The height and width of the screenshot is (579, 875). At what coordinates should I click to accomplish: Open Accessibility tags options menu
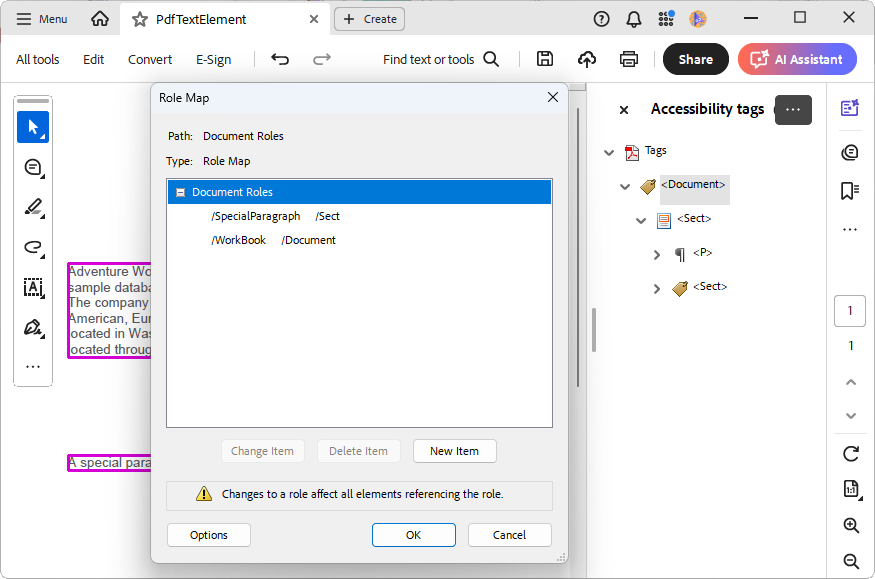(793, 109)
